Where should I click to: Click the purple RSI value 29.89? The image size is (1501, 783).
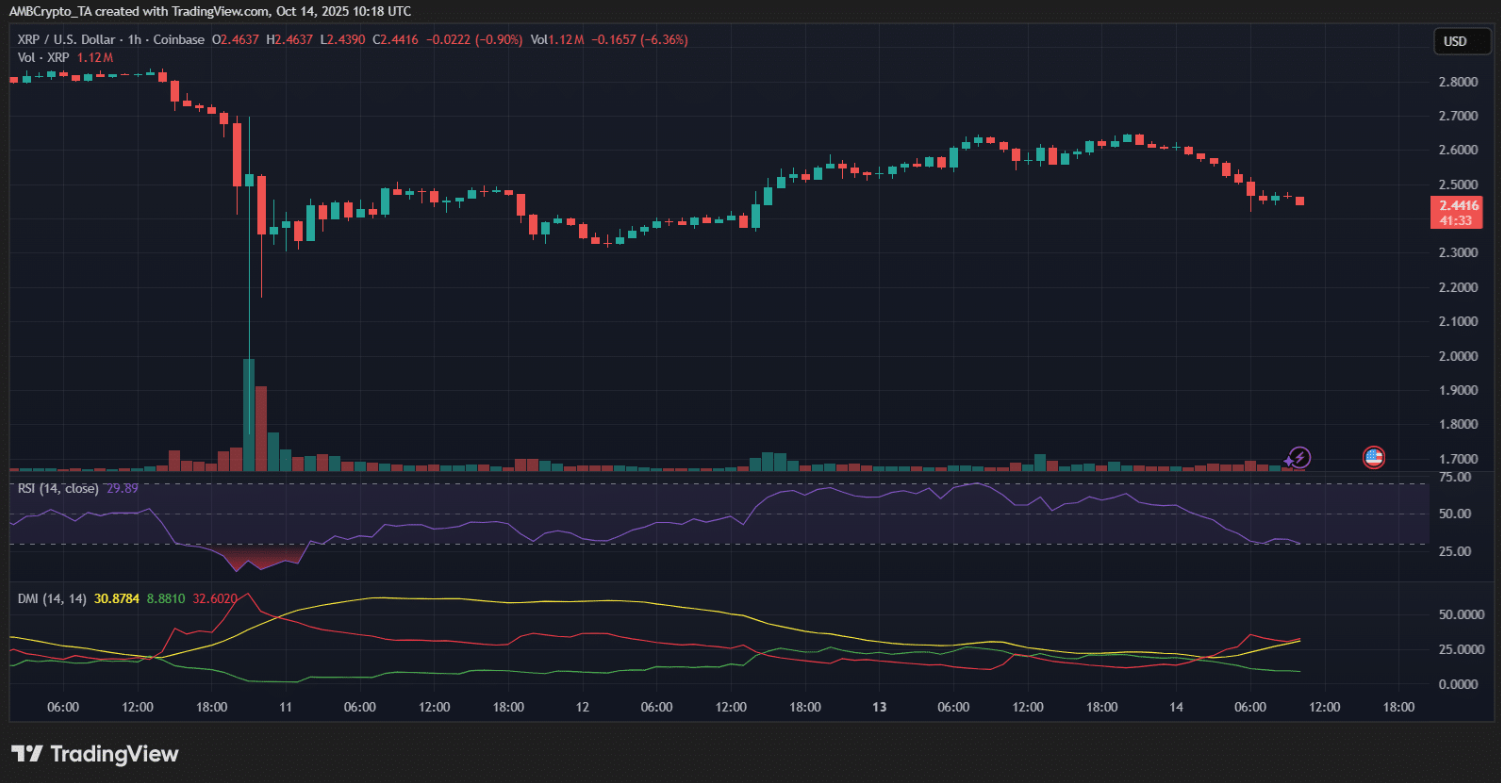pos(122,488)
